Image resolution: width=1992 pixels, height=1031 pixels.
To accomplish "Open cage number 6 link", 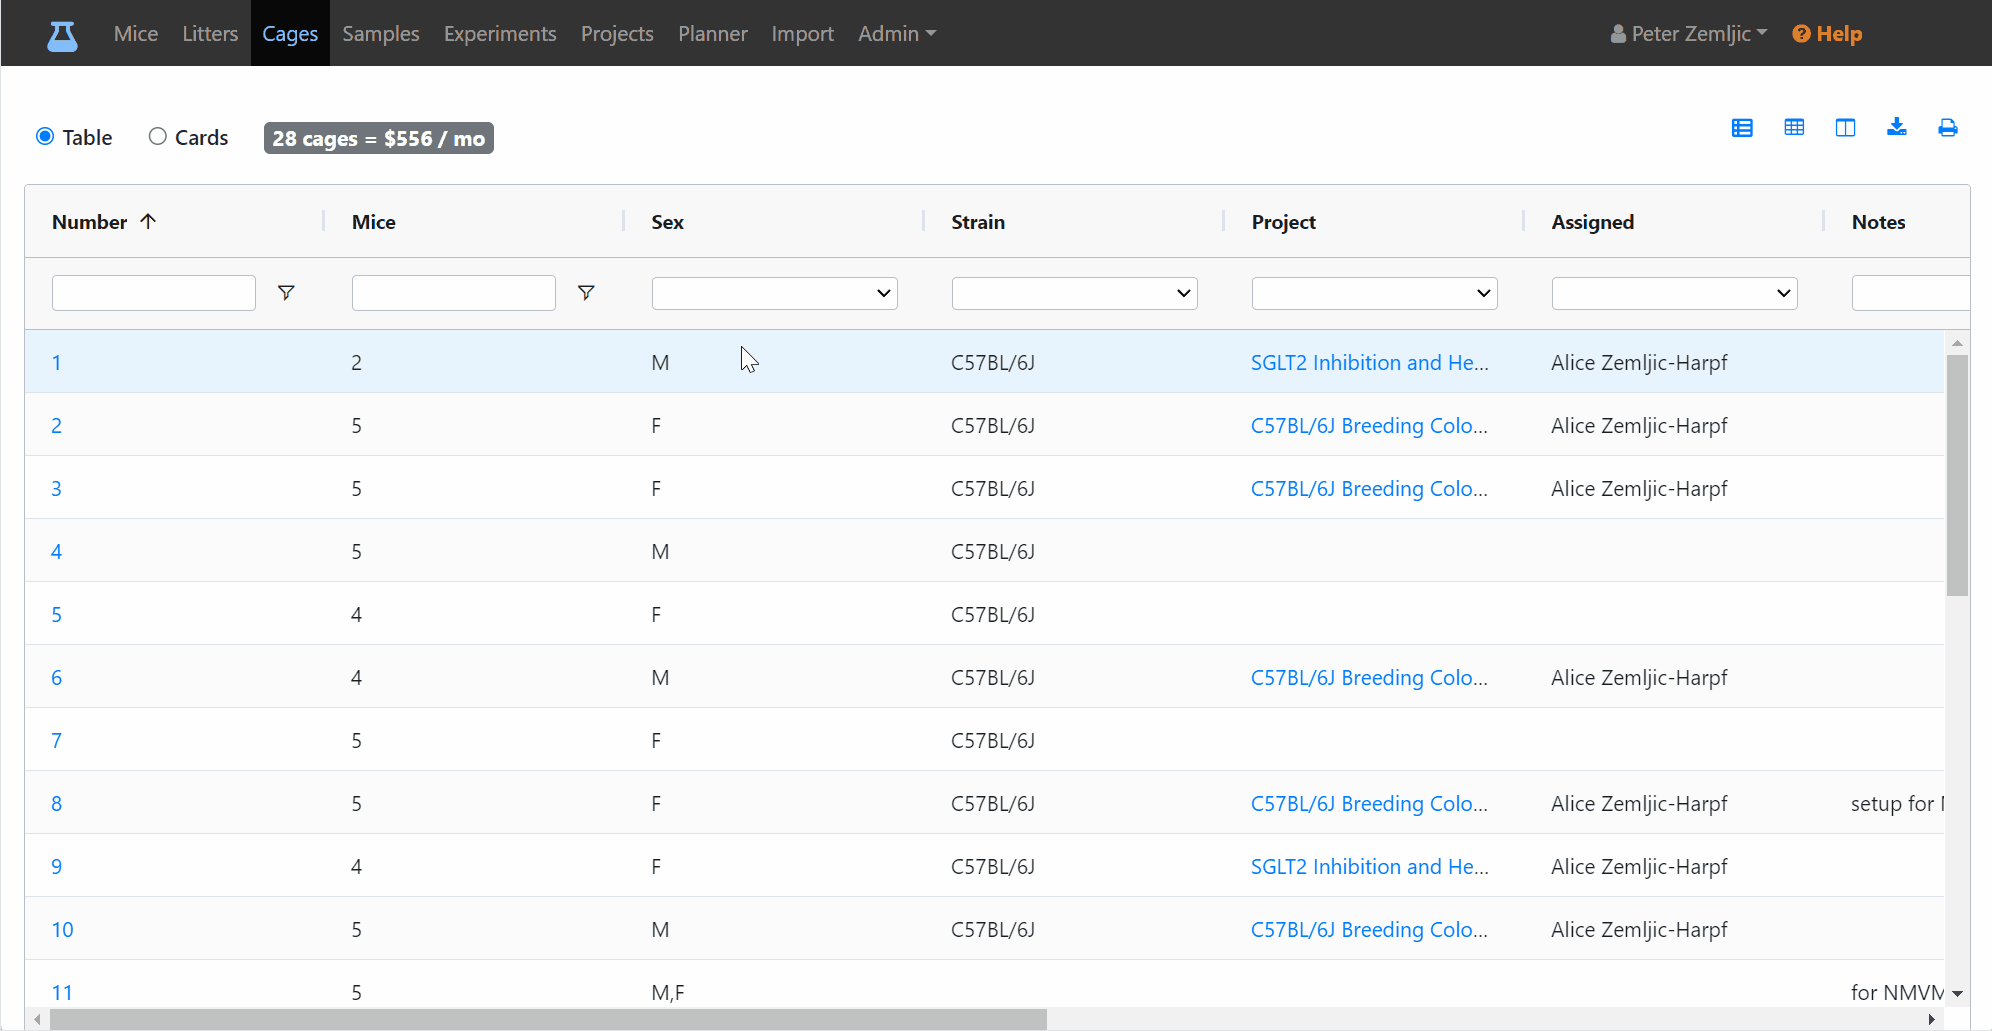I will point(57,678).
